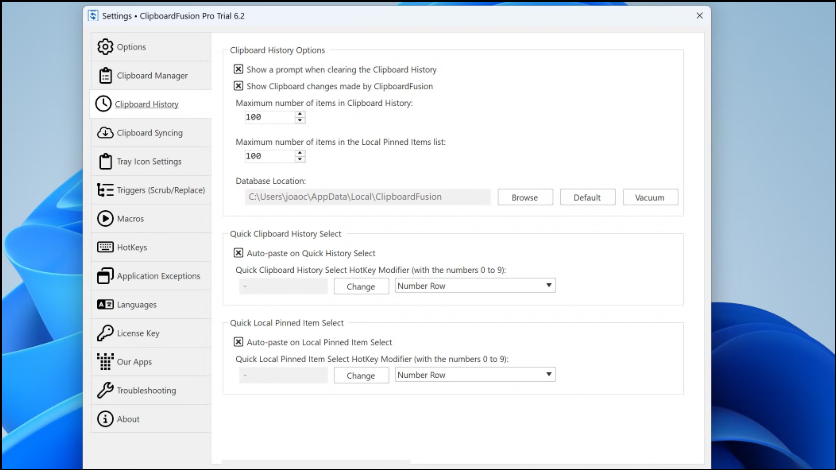Image resolution: width=836 pixels, height=470 pixels.
Task: Open Application Exceptions page
Action: (151, 275)
